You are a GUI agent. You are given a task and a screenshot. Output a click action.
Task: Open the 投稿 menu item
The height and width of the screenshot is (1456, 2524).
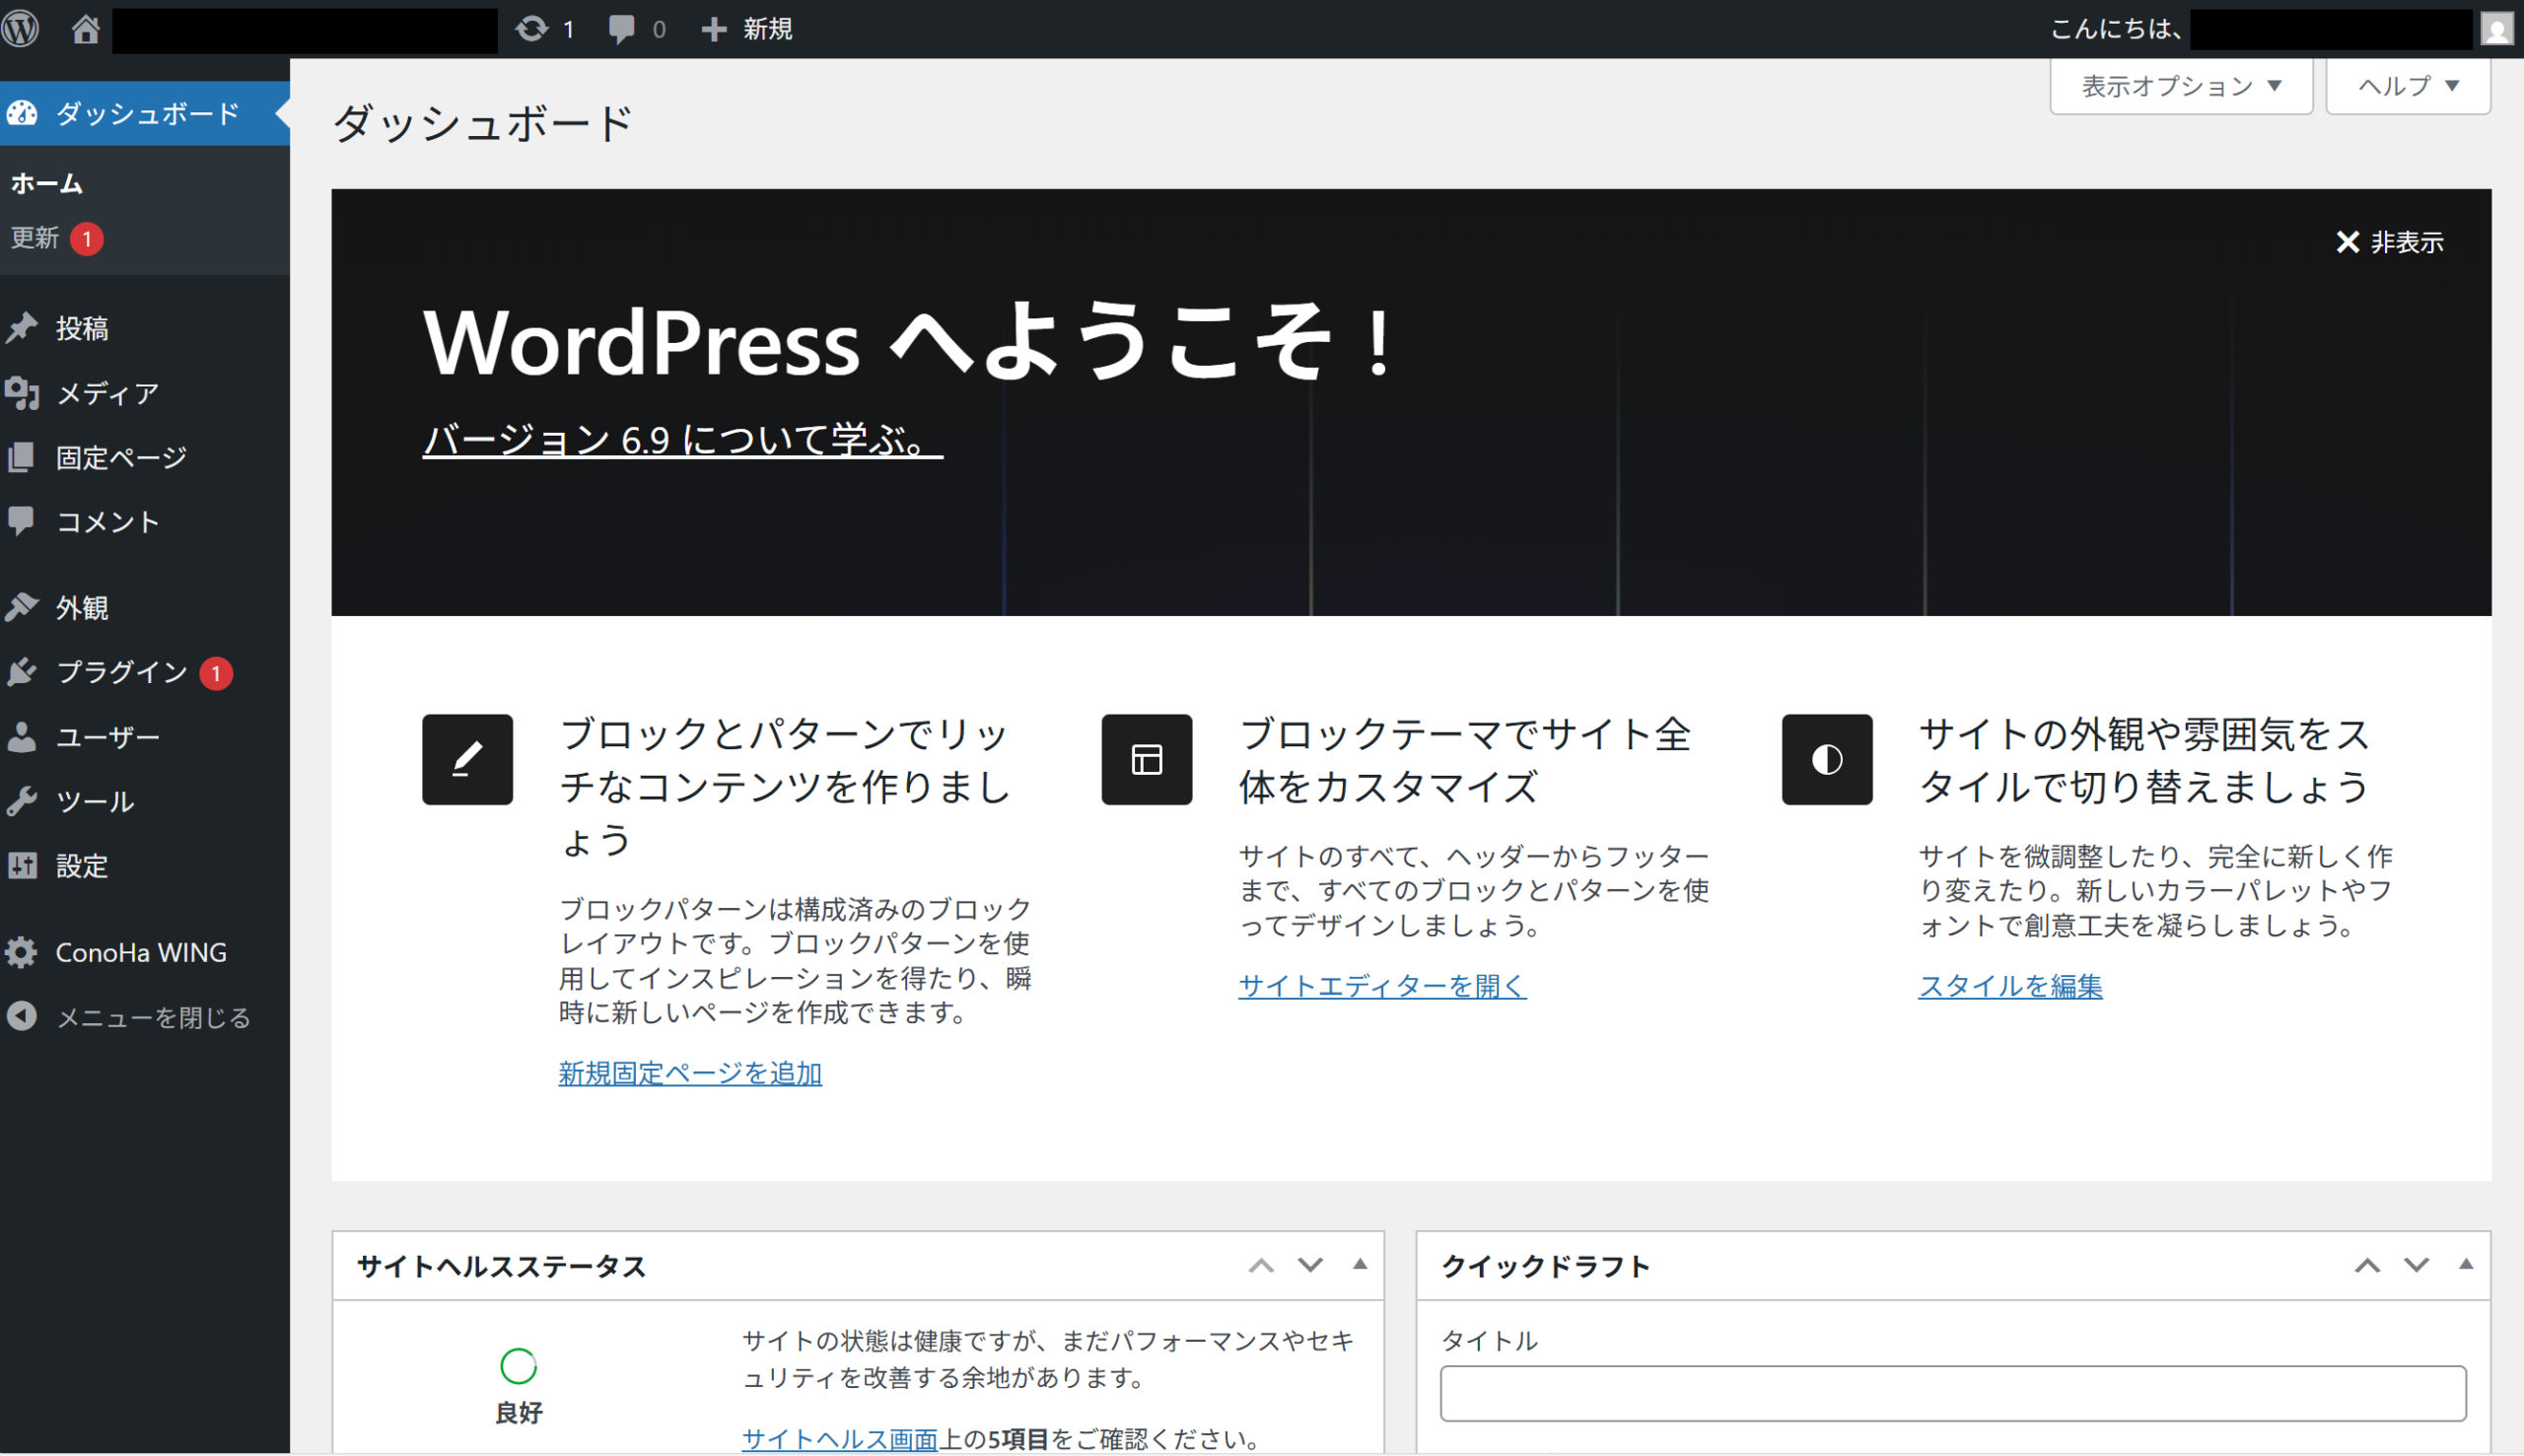82,328
